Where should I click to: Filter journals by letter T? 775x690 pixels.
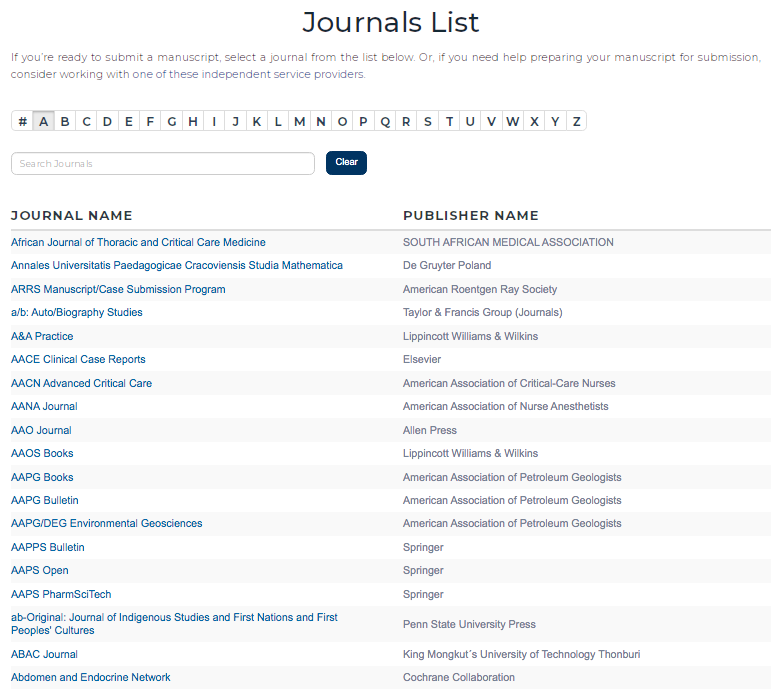coord(449,121)
